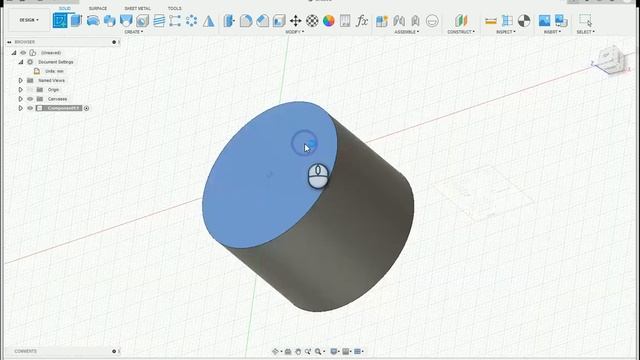Select the Press Pull tool icon

tap(229, 20)
